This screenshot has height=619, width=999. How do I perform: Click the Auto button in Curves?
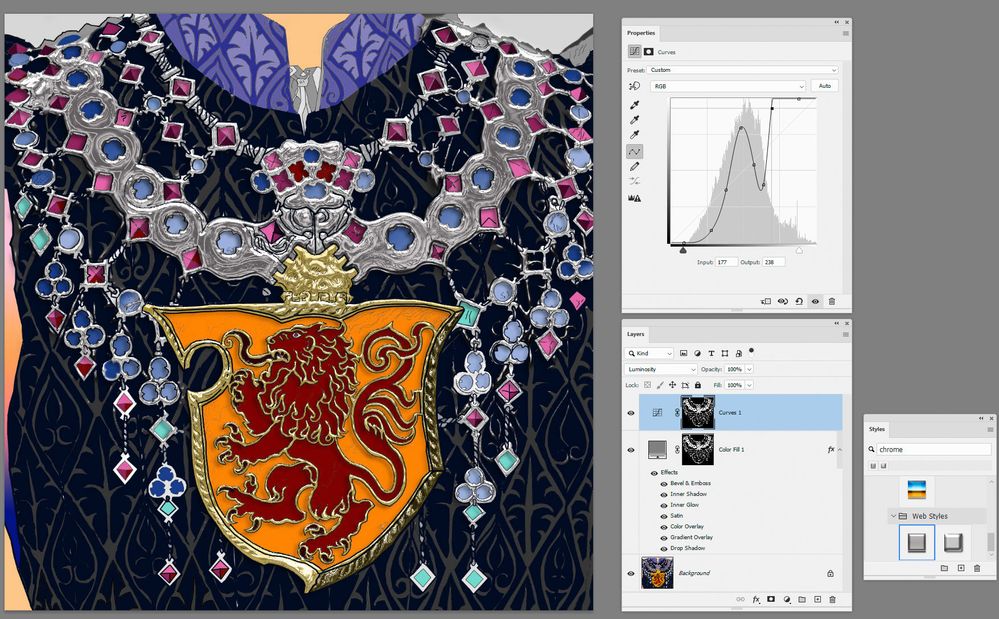[824, 86]
